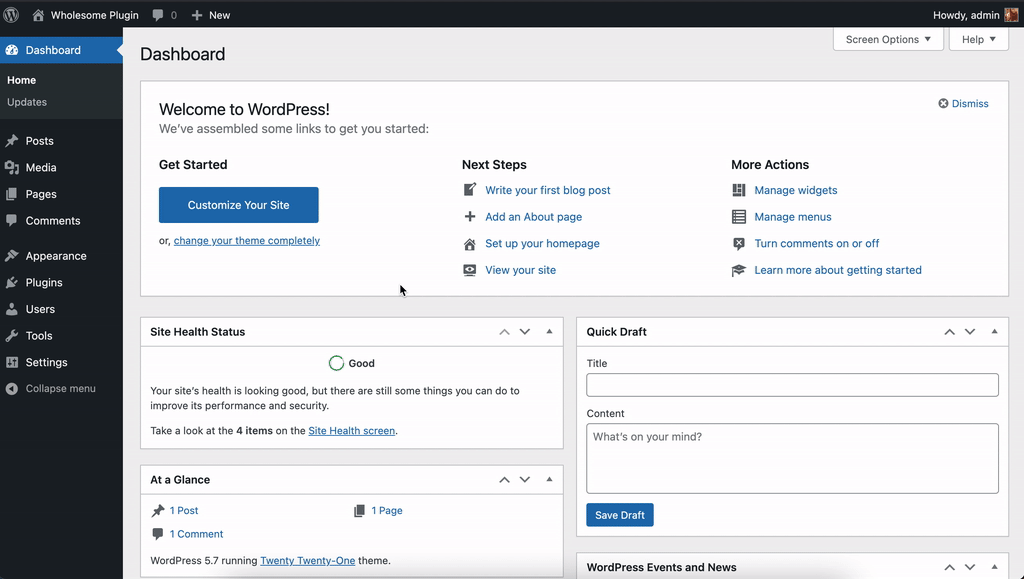Click the Pages icon in sidebar
This screenshot has width=1024, height=579.
click(x=12, y=194)
